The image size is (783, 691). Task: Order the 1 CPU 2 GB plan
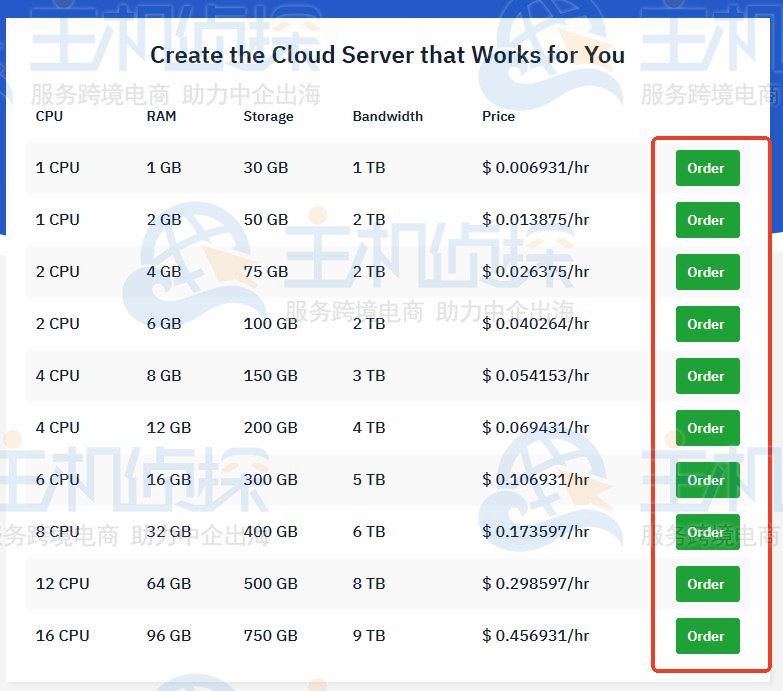[x=707, y=220]
